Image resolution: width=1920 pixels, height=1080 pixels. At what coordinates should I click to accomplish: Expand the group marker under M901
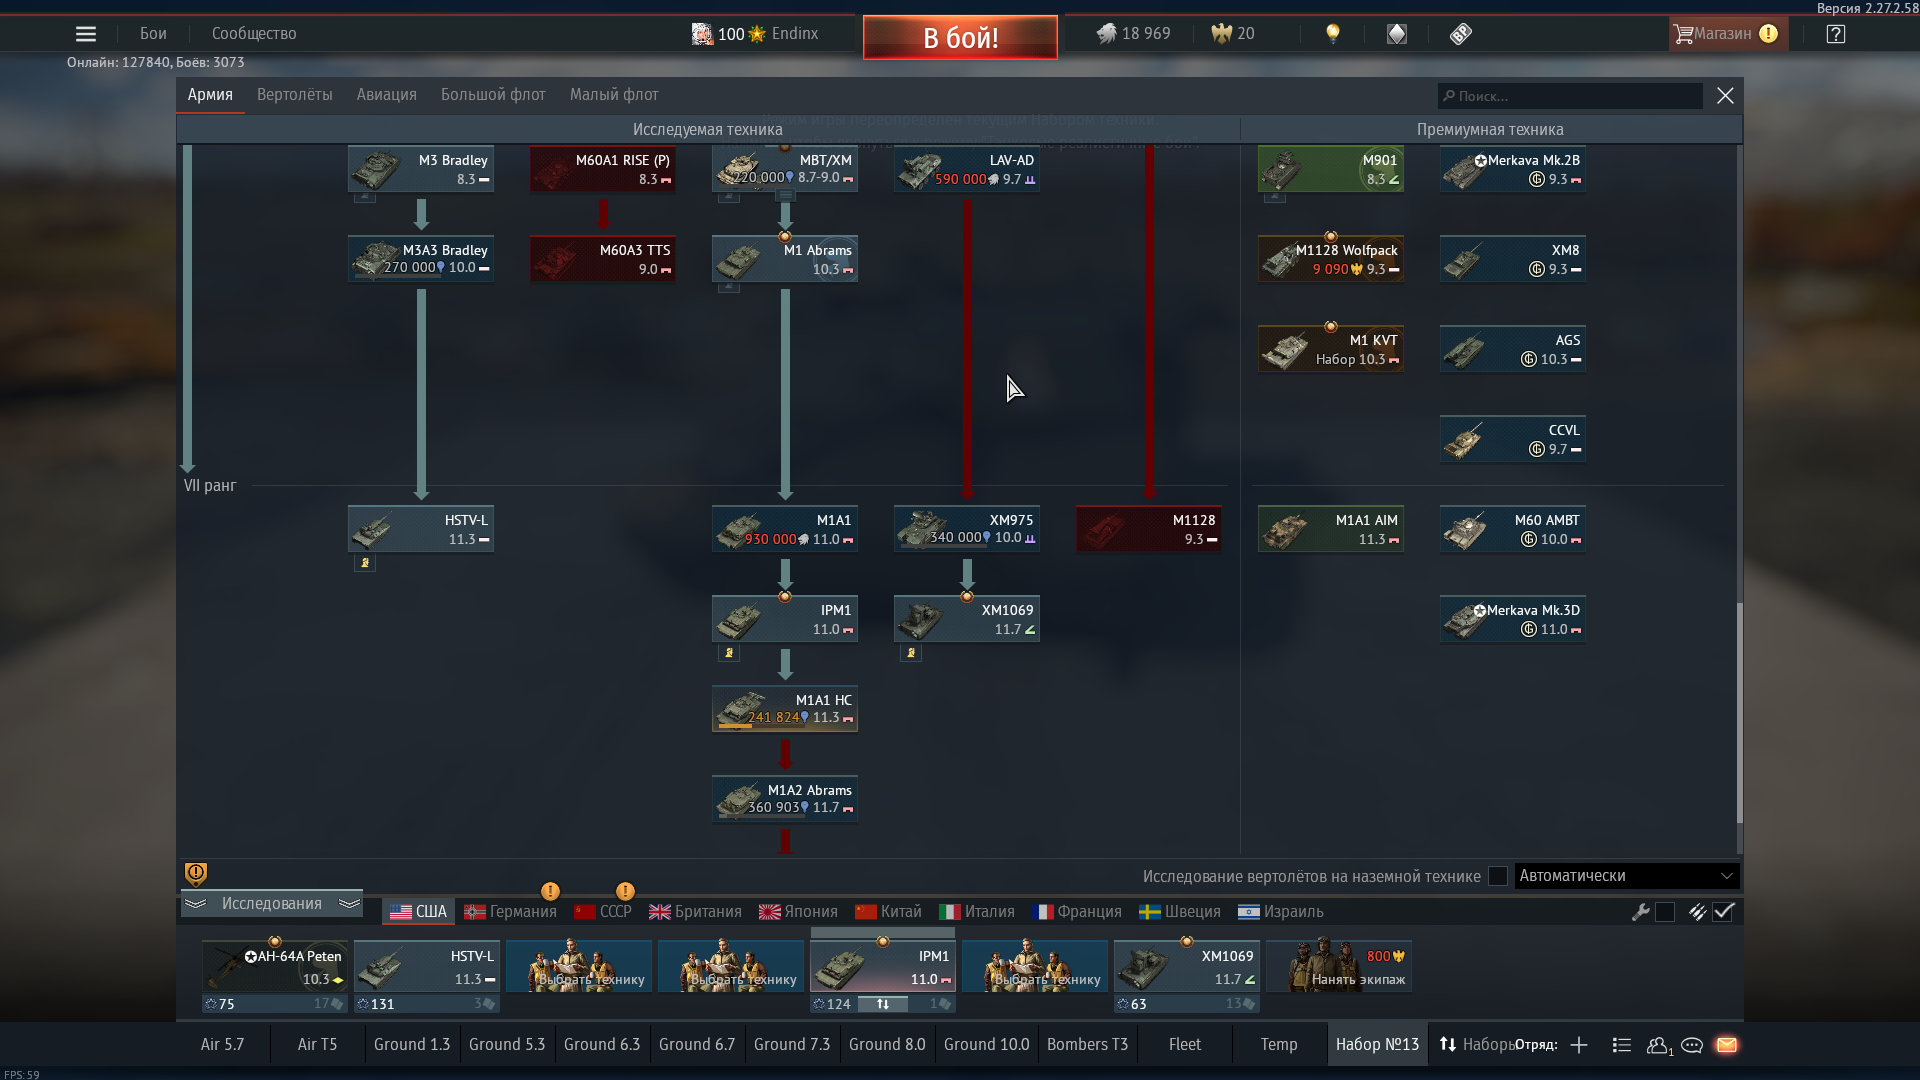click(1275, 197)
